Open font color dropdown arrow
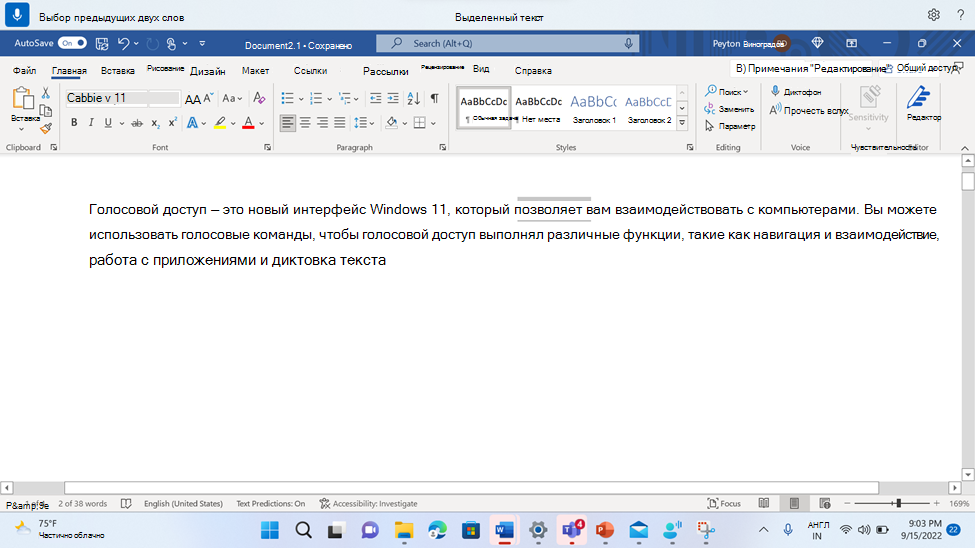Screen dimensions: 975x548 pos(262,123)
